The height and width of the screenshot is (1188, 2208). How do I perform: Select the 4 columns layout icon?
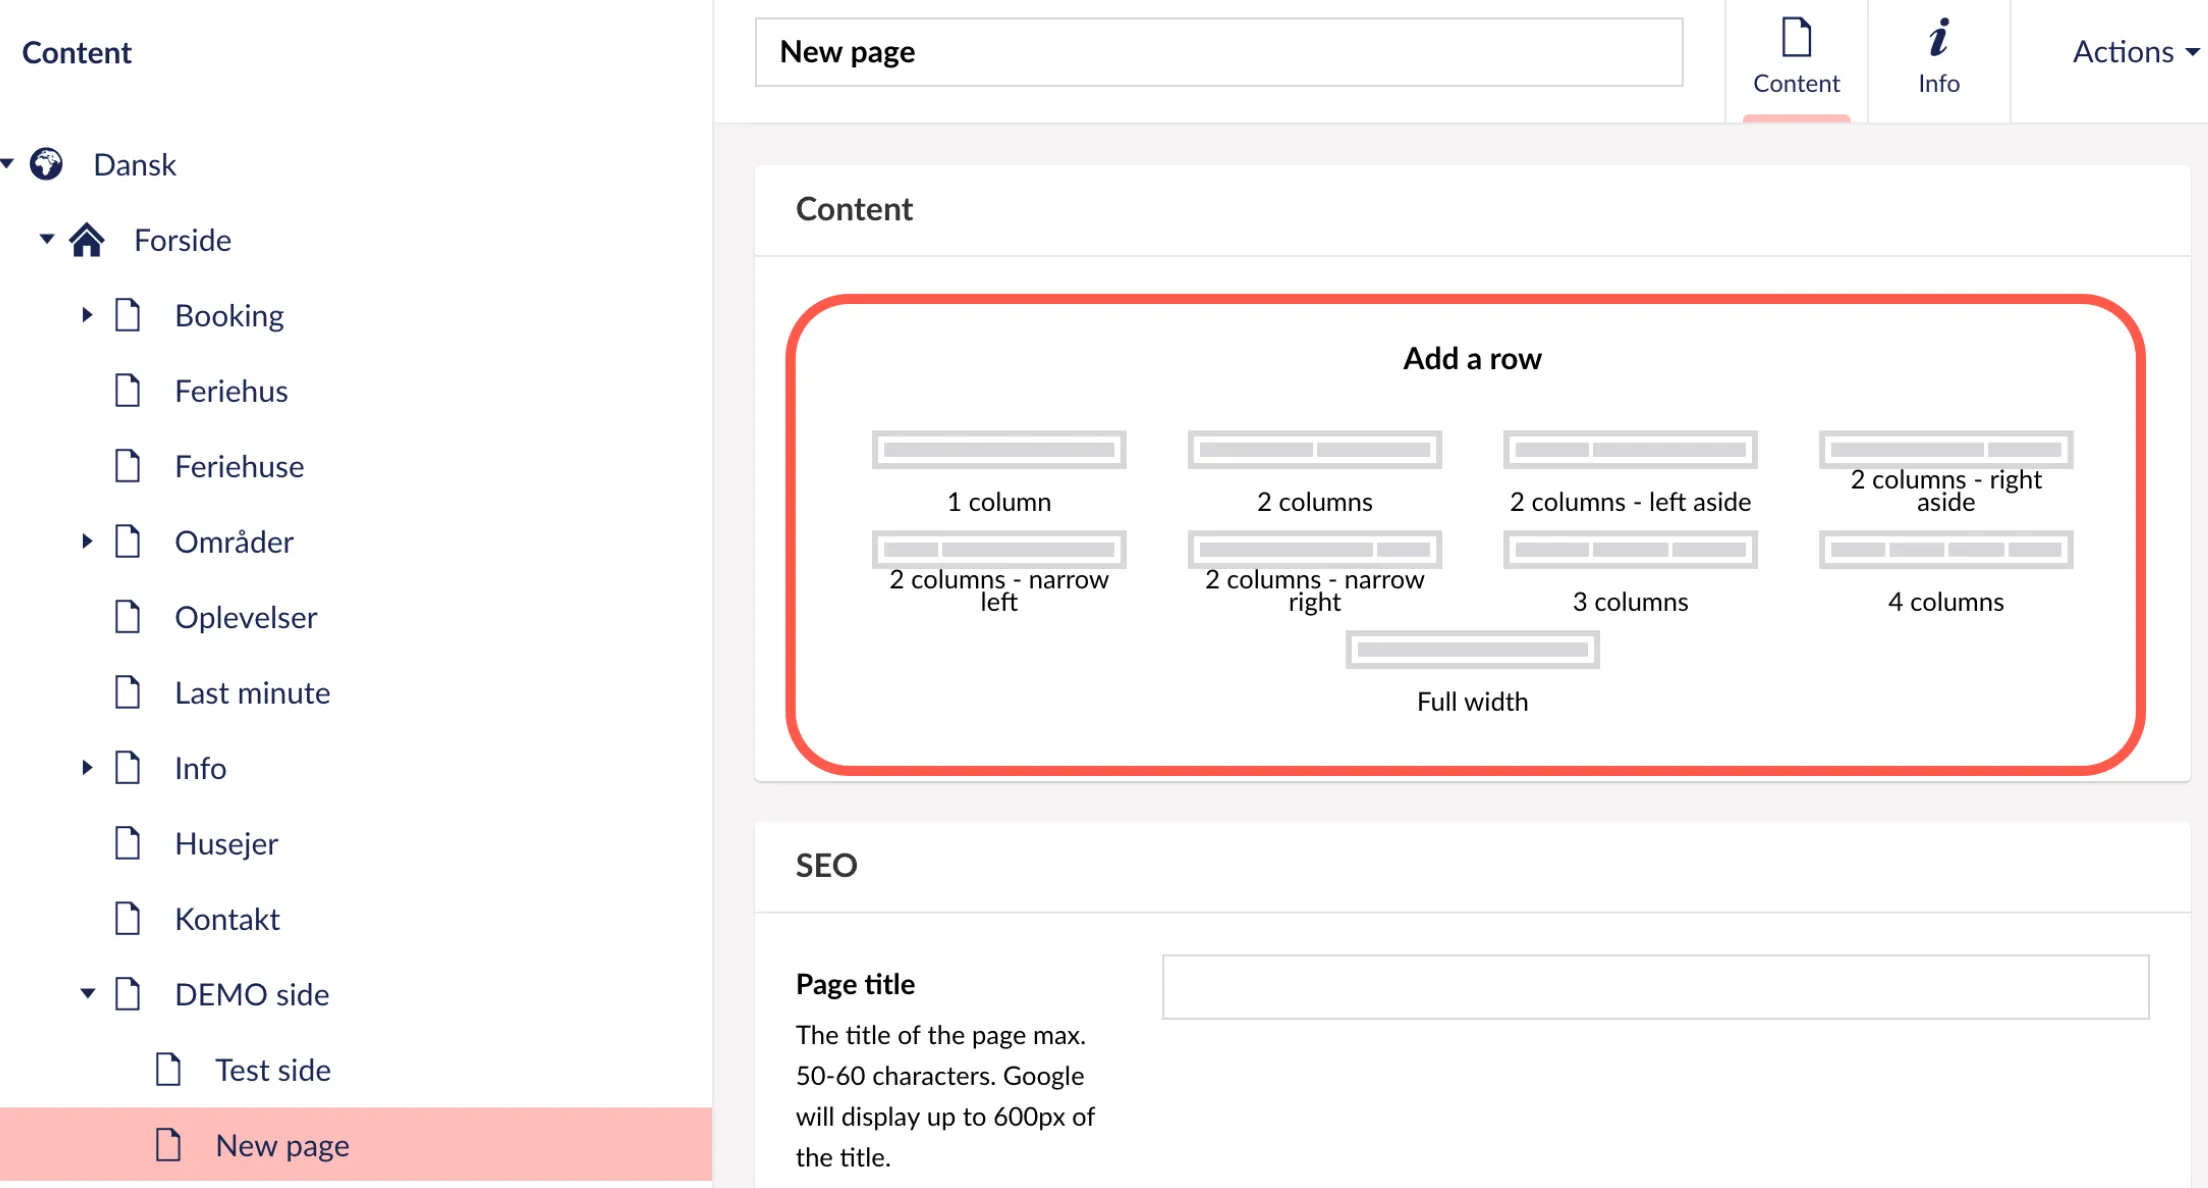[x=1945, y=549]
